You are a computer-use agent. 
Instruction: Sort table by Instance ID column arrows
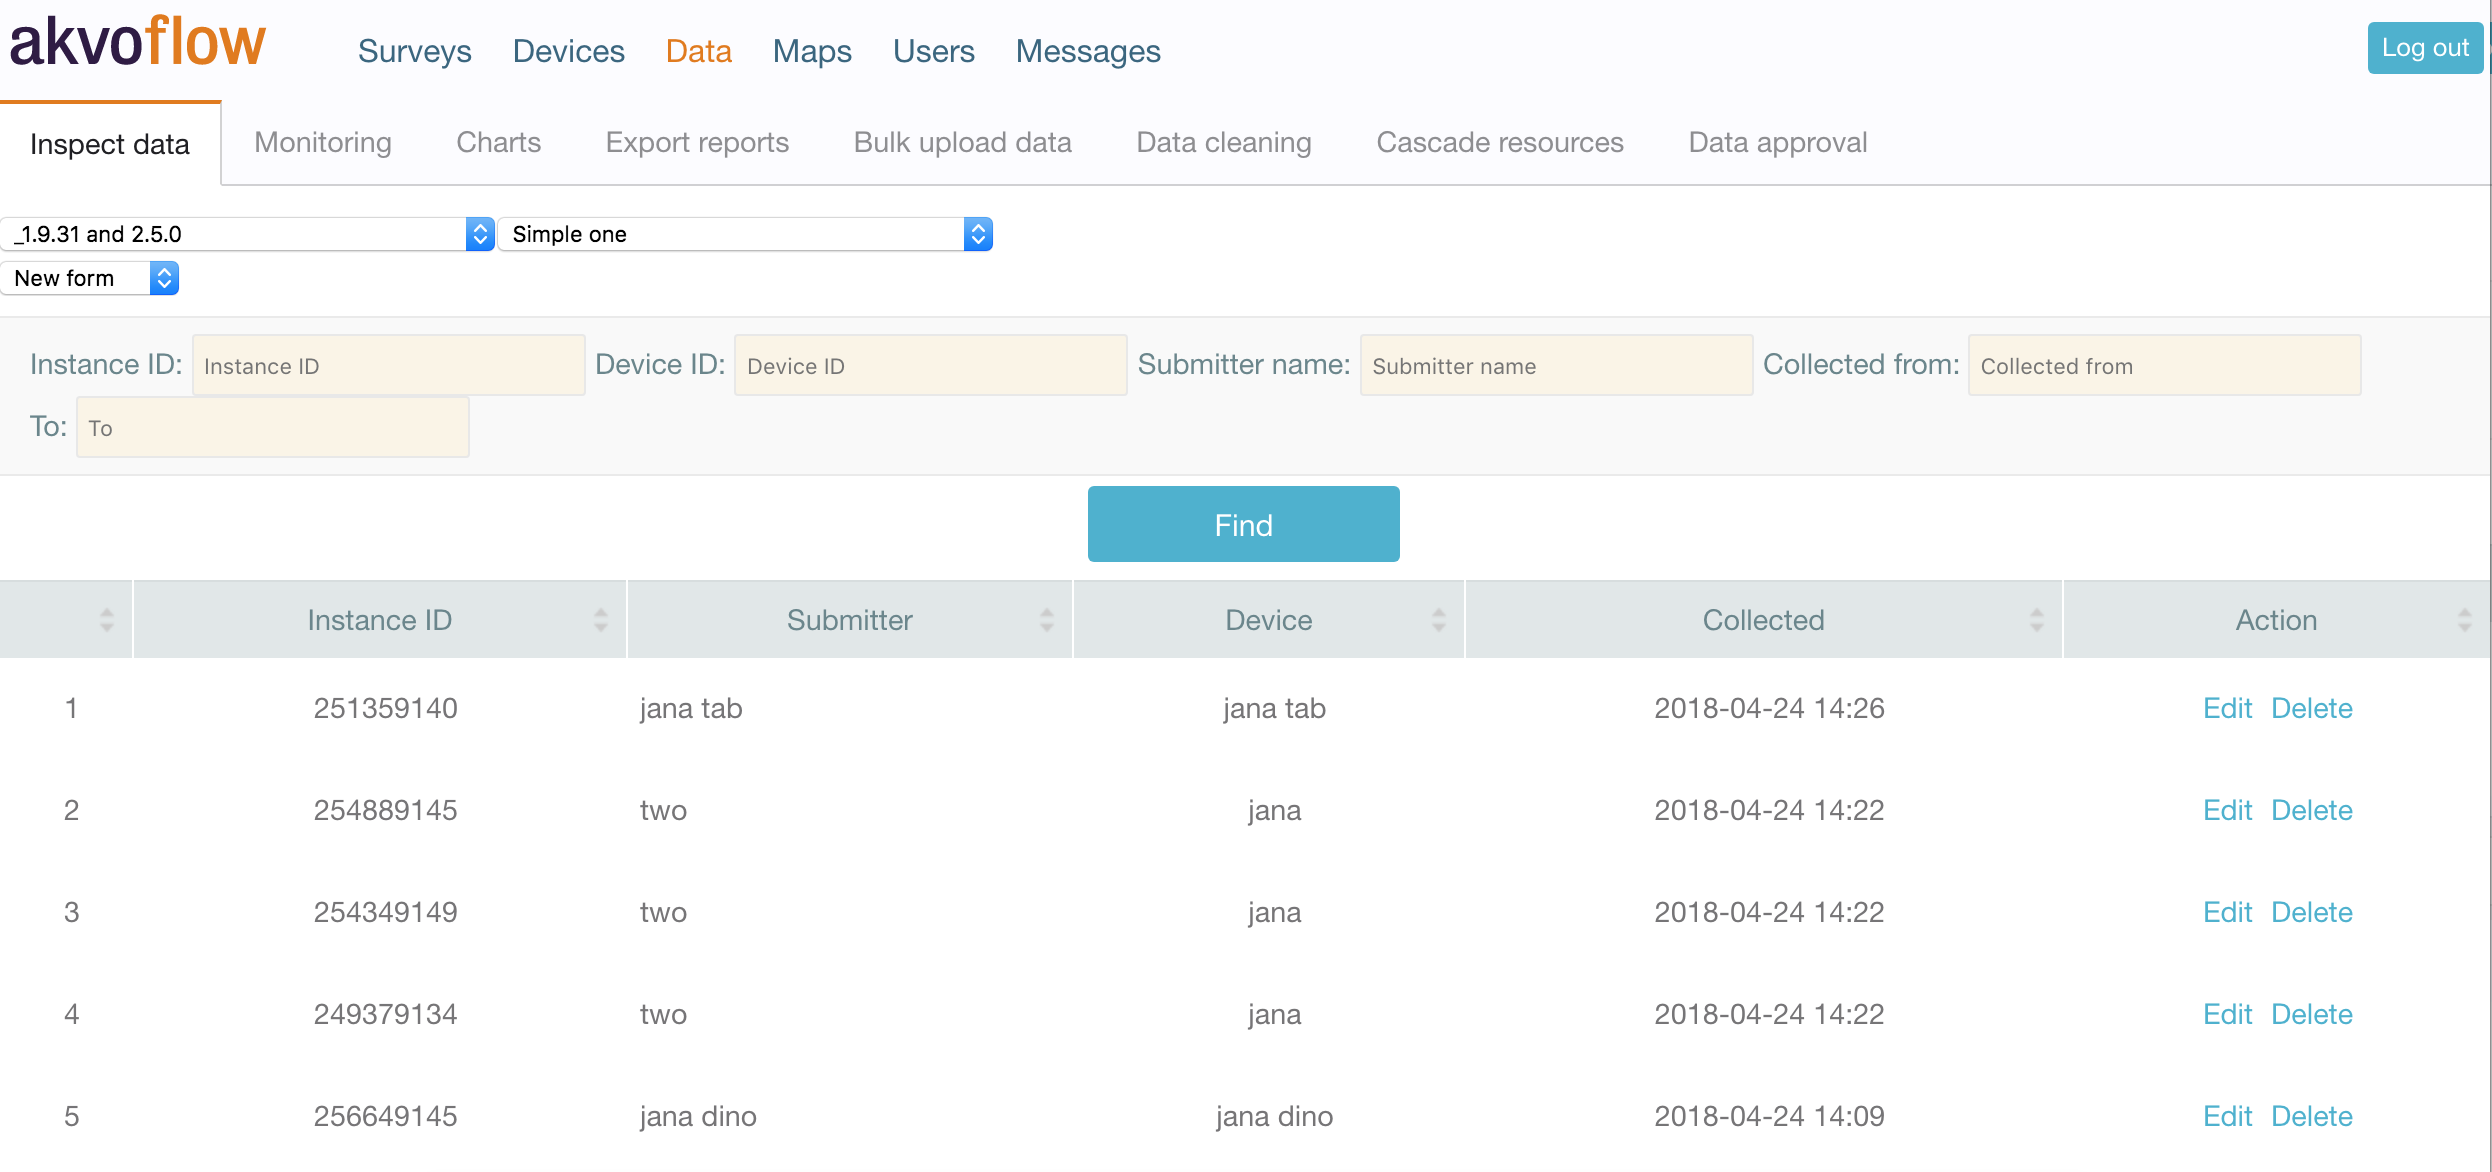(600, 620)
